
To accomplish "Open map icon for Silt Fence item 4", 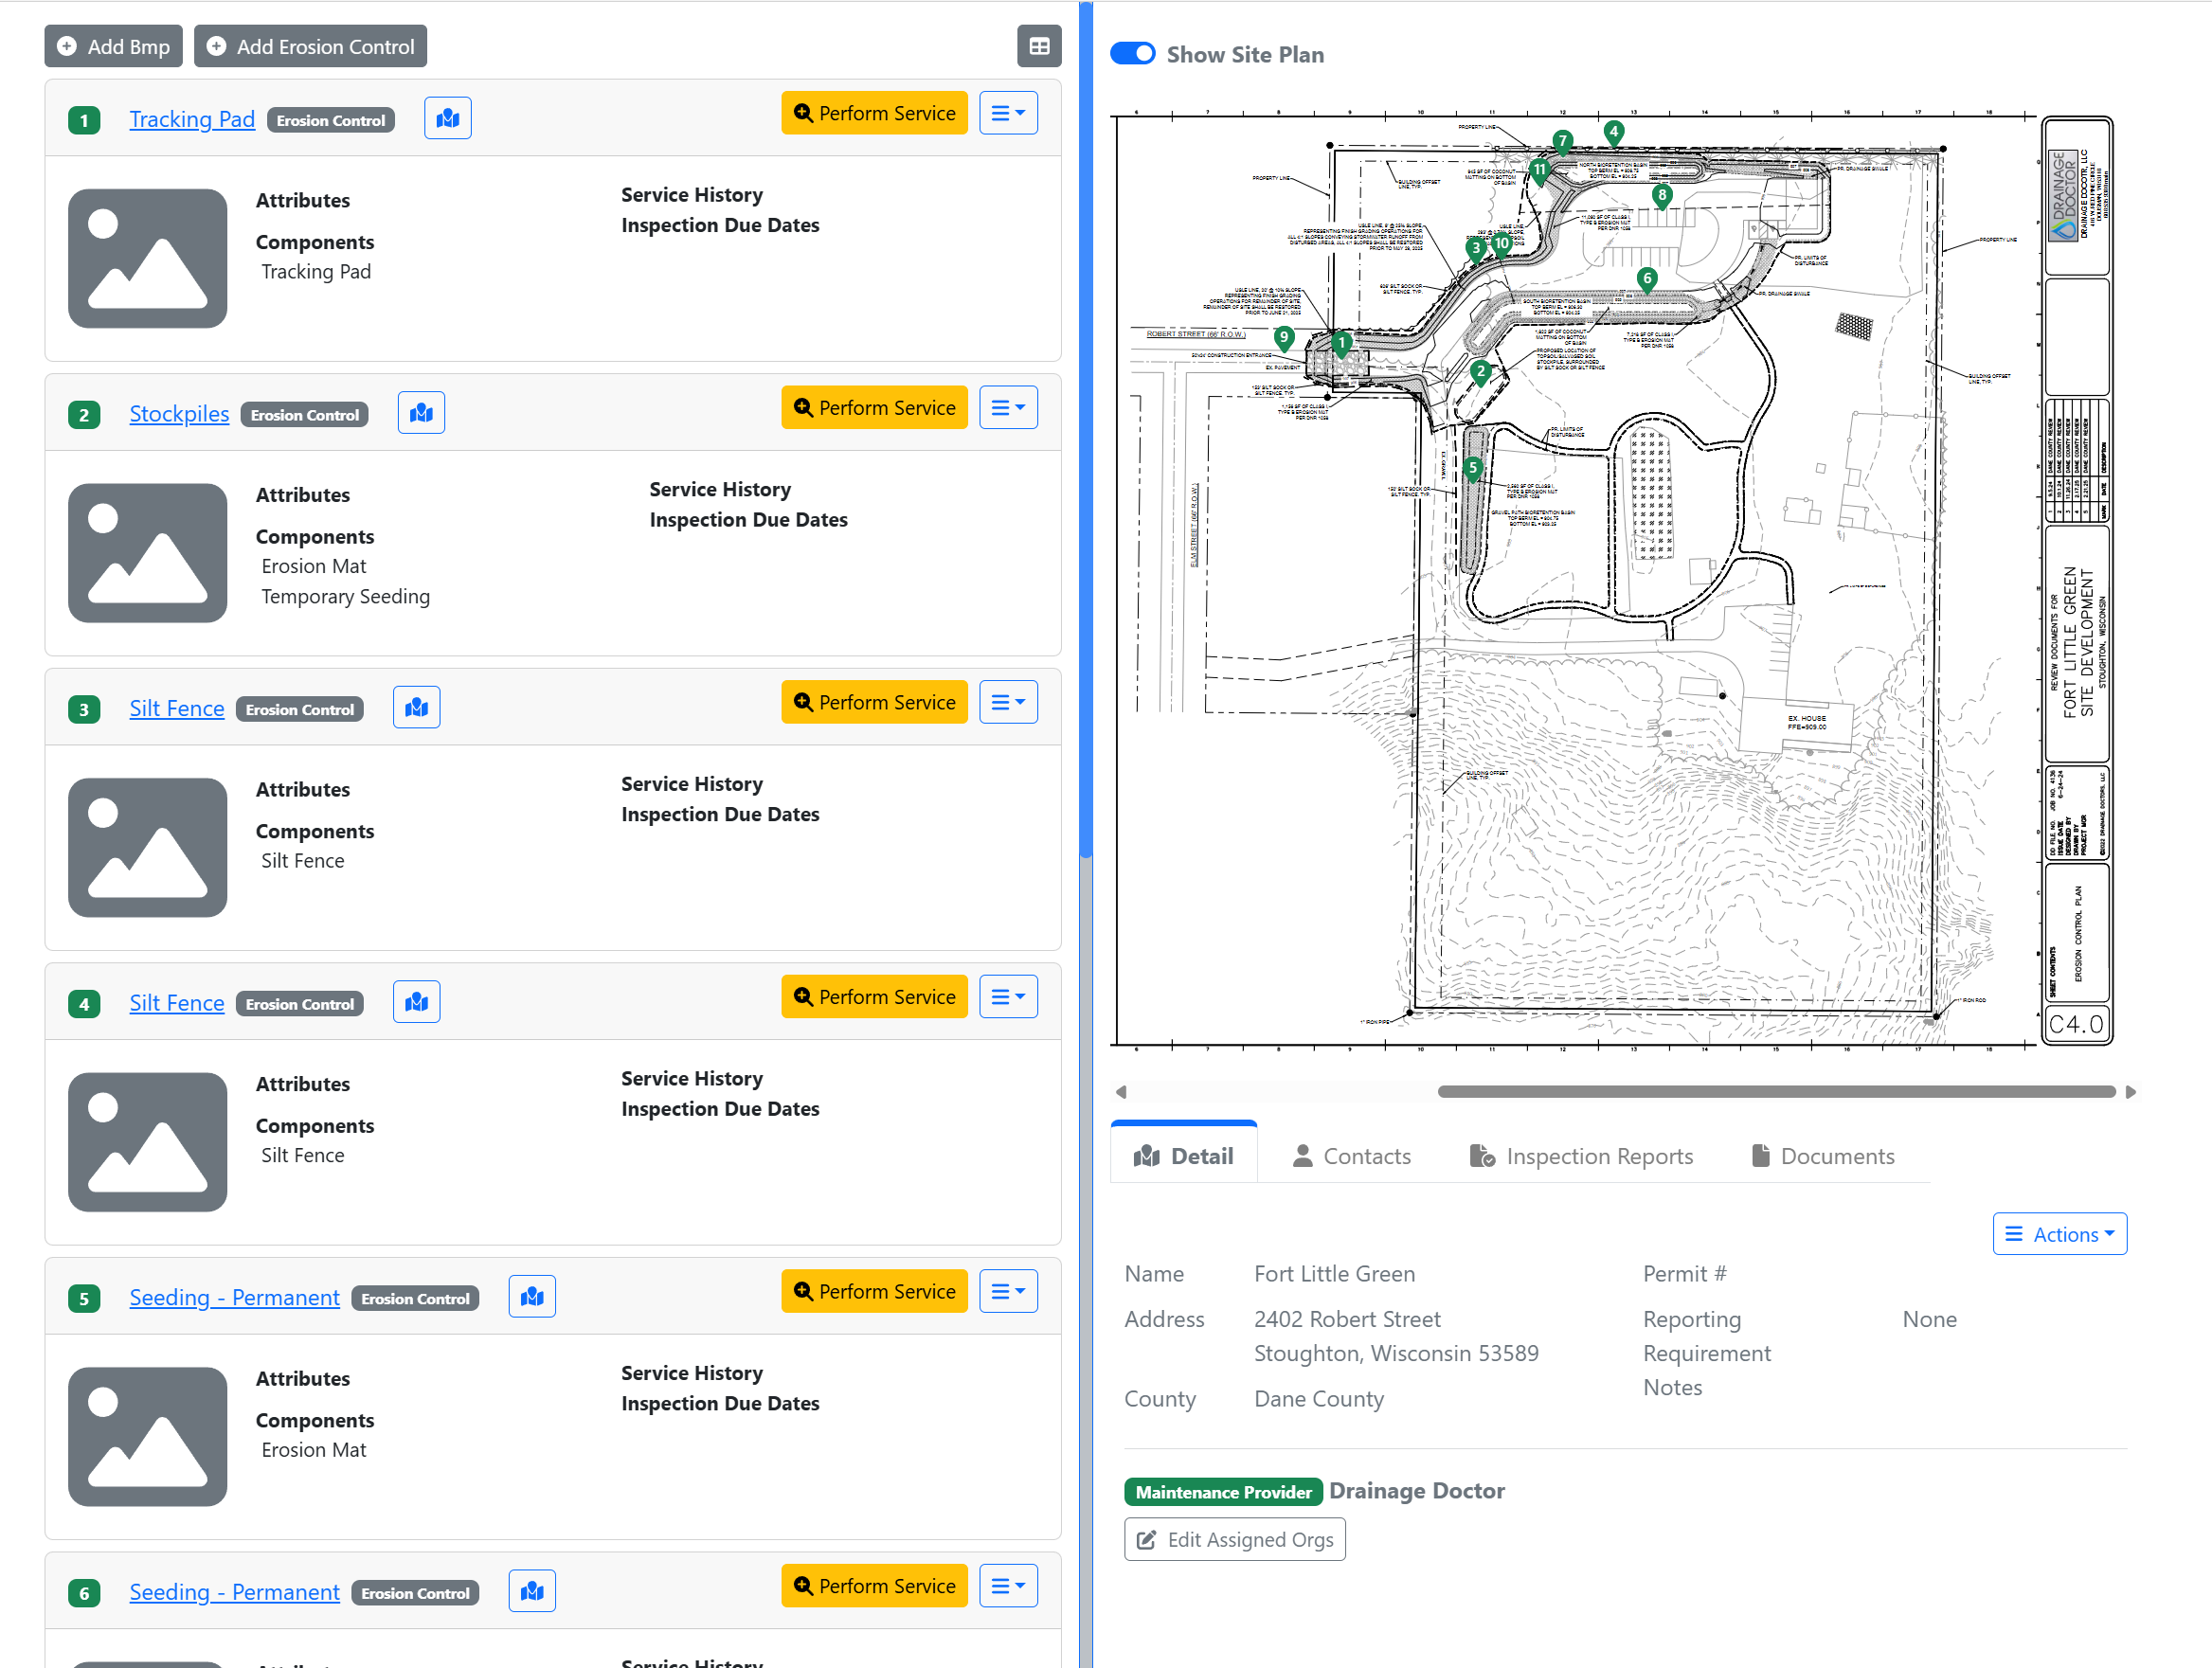I will coord(416,1002).
